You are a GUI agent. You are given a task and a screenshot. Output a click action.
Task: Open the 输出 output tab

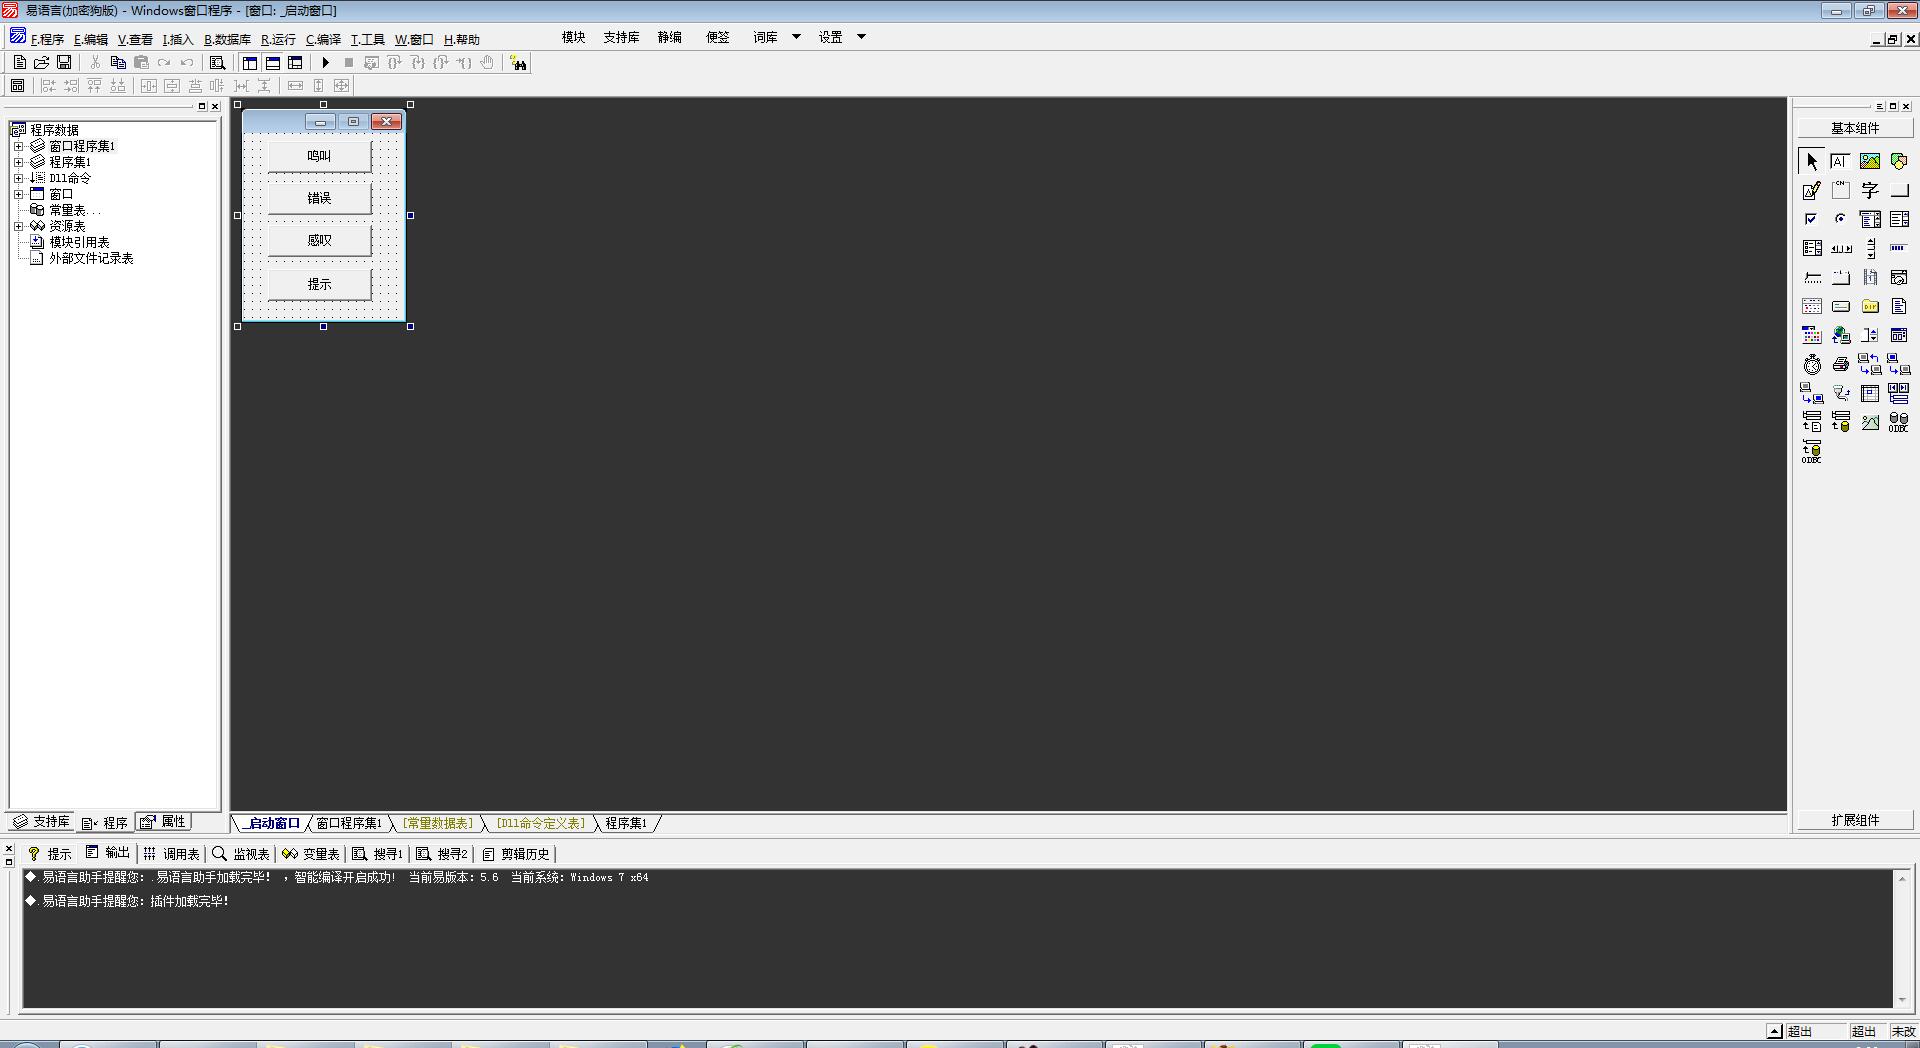pos(108,853)
